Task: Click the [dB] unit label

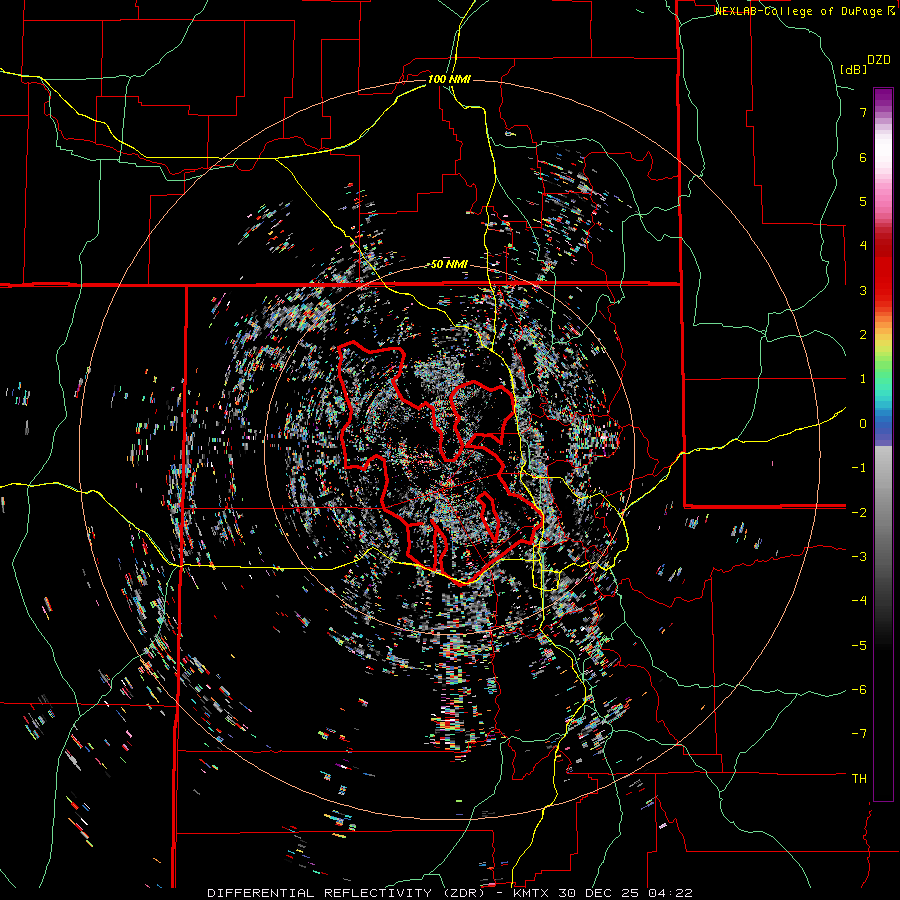Action: click(854, 69)
